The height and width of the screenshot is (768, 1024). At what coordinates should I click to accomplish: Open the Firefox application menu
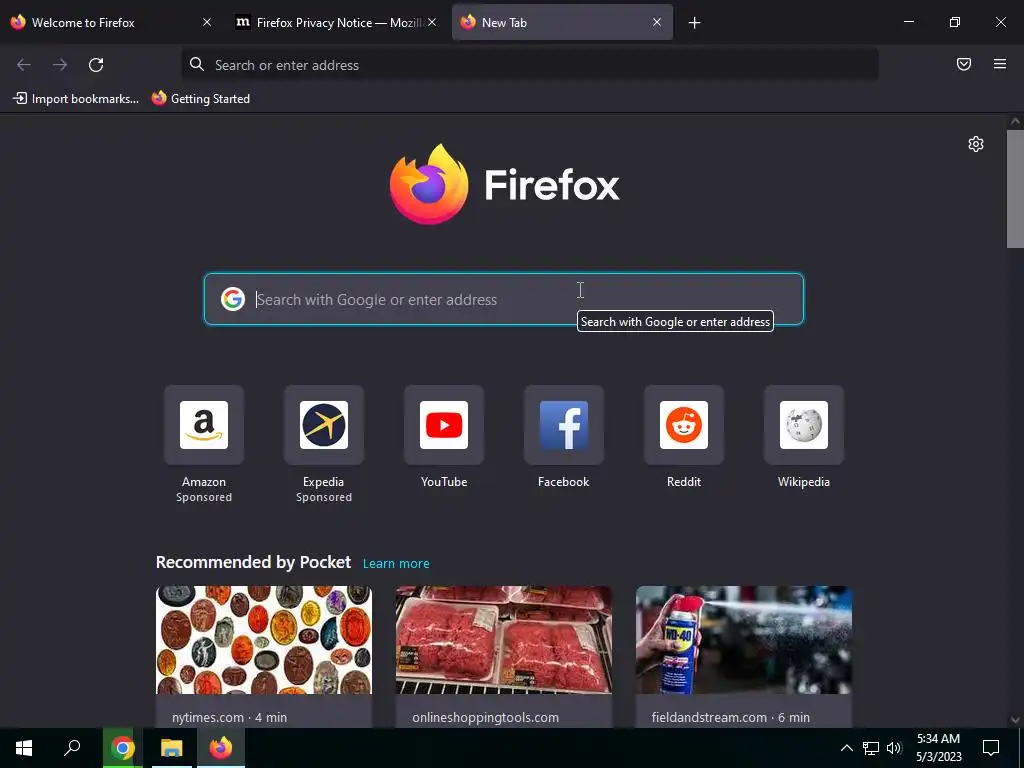(x=999, y=64)
